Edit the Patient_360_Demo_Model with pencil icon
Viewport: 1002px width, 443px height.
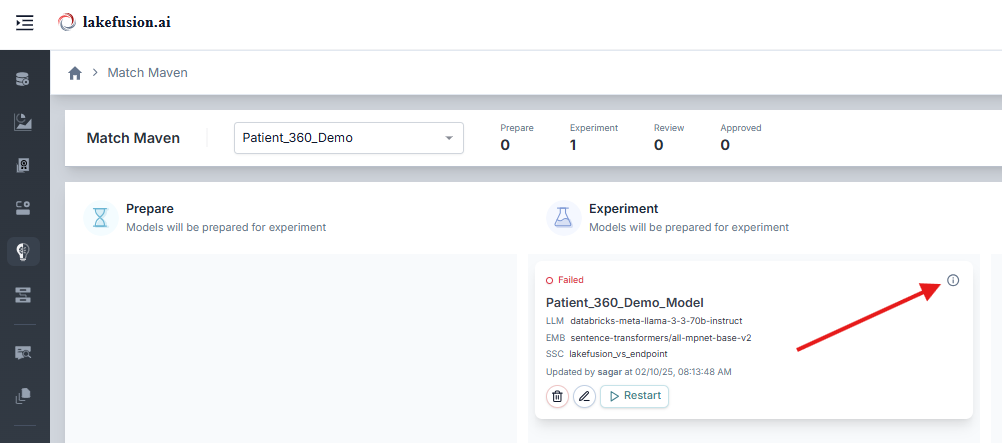click(584, 396)
